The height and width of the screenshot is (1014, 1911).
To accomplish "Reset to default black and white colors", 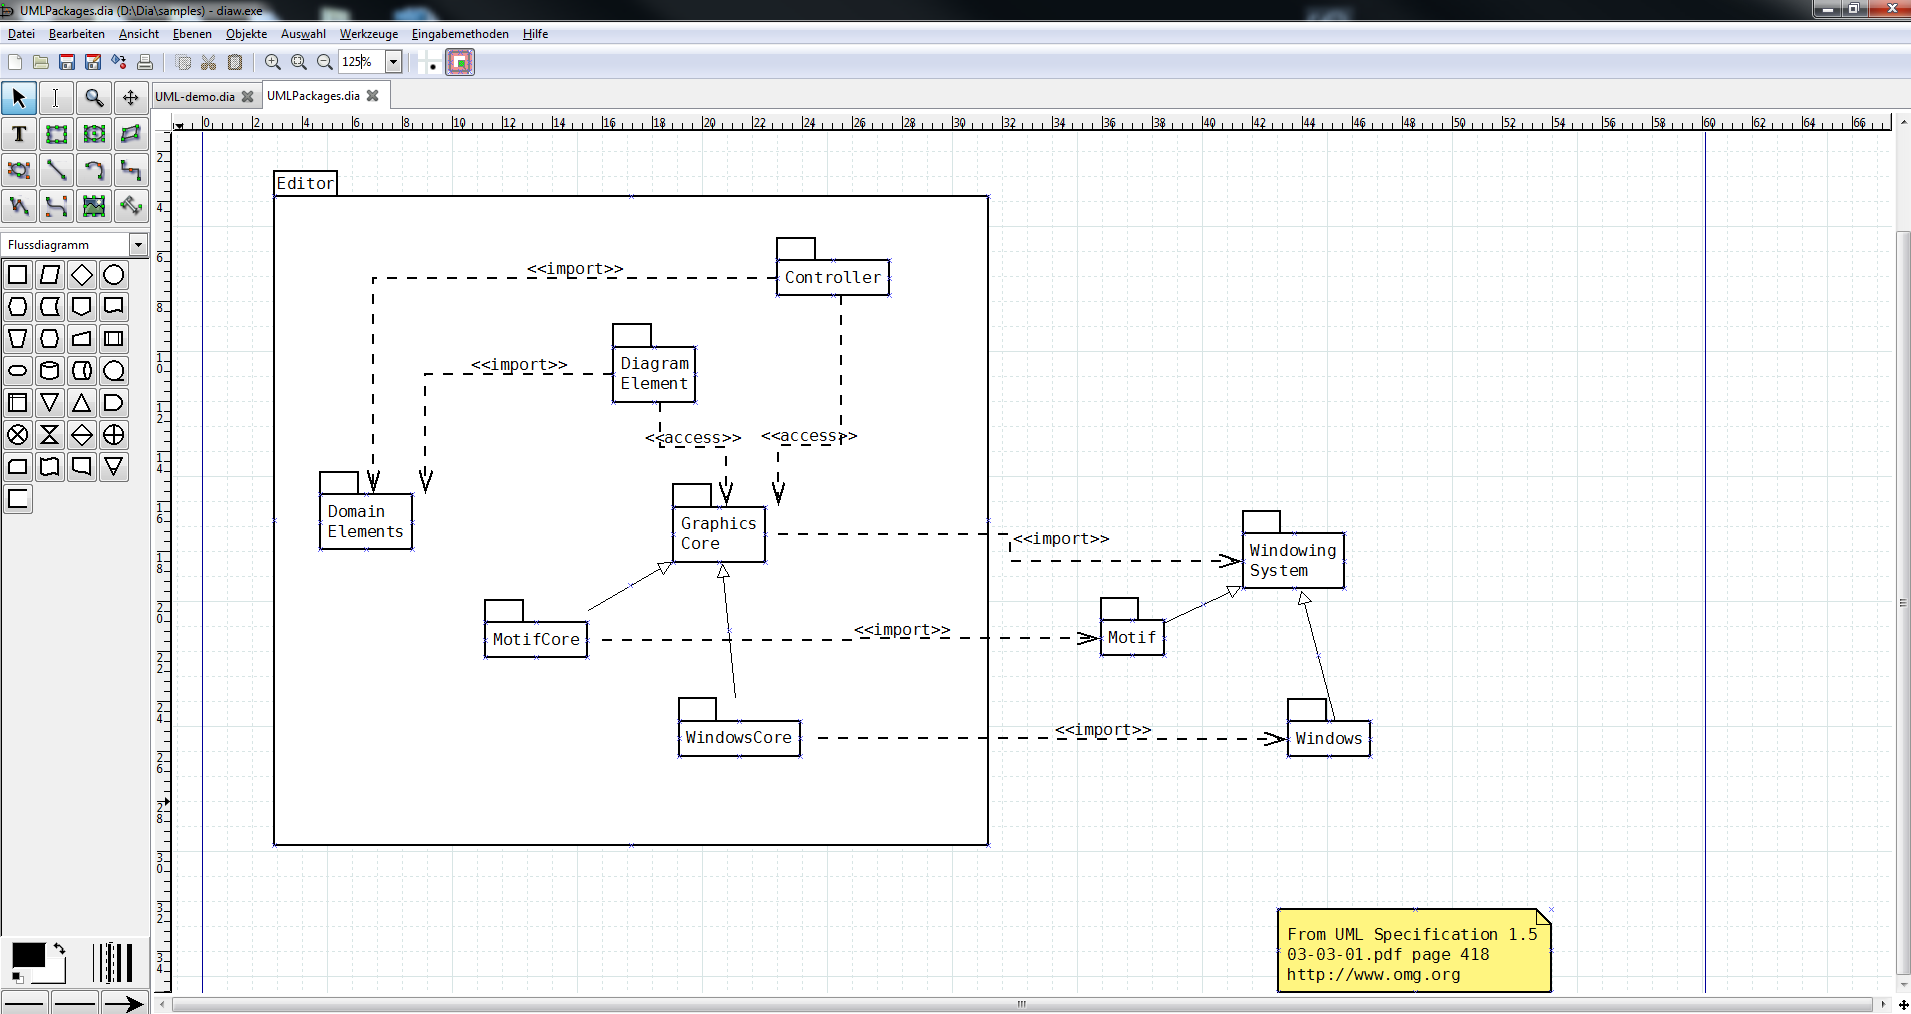I will [17, 977].
